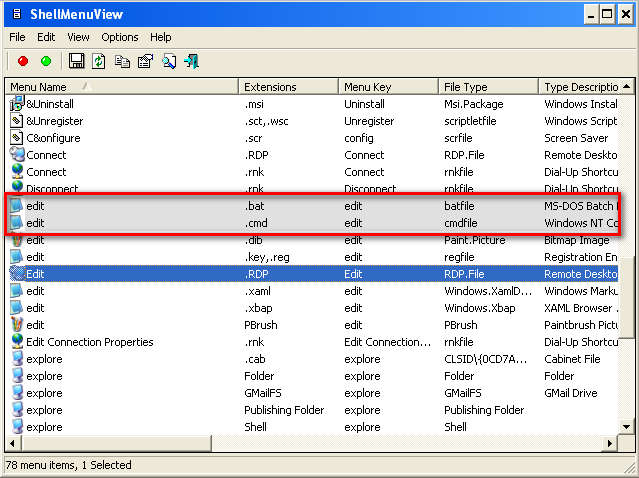The width and height of the screenshot is (639, 478).
Task: Sort by Extensions column header
Action: tap(287, 87)
